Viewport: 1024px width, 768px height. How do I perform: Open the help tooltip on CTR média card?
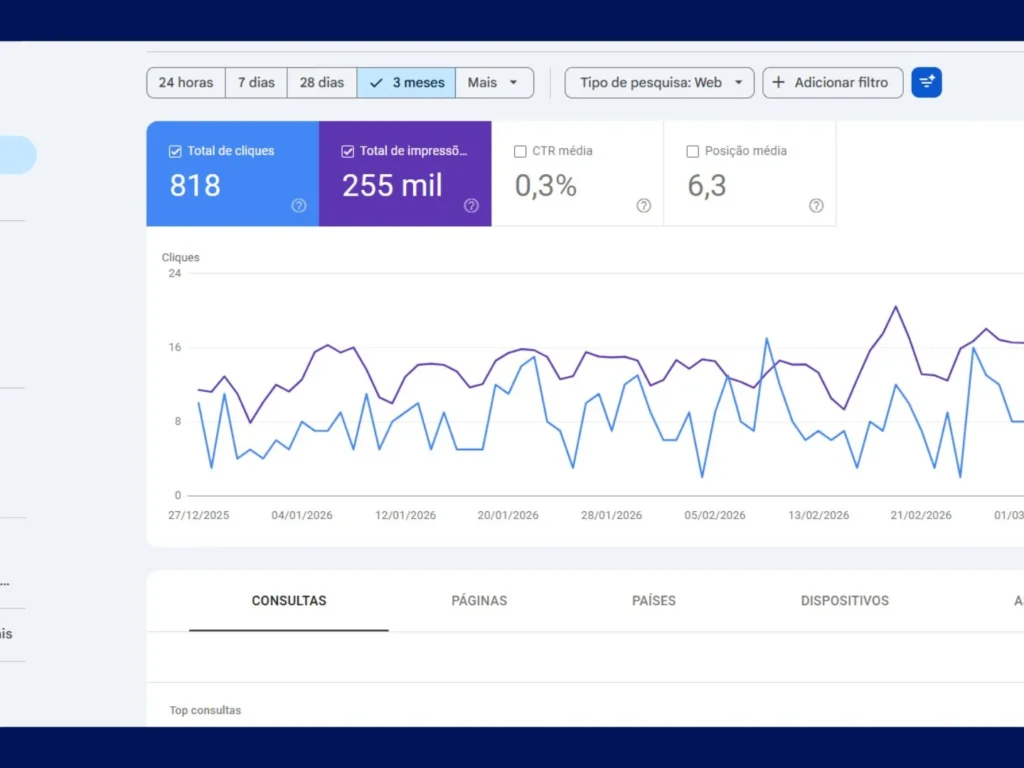pos(643,206)
